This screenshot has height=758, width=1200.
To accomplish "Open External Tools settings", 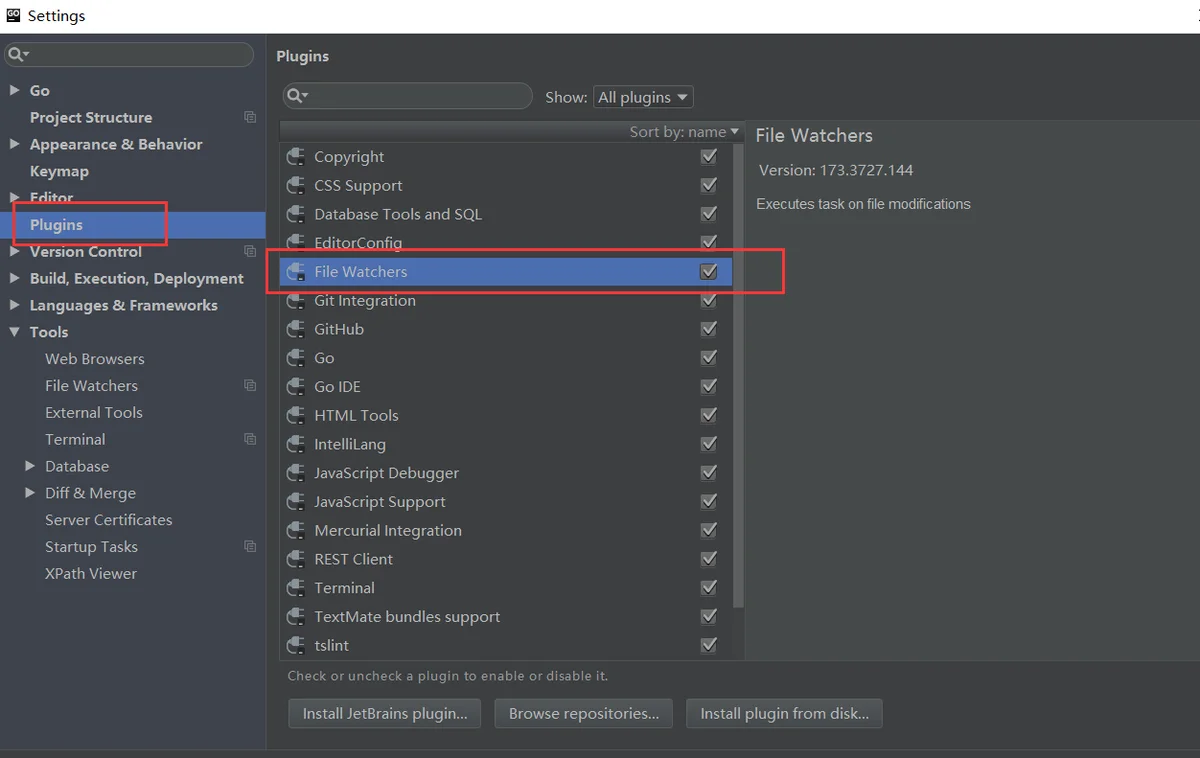I will click(93, 412).
